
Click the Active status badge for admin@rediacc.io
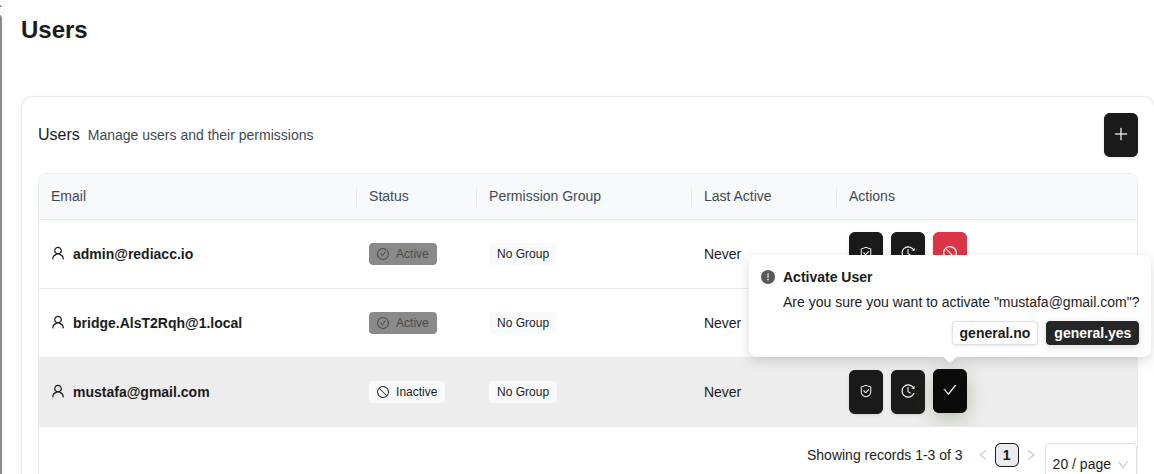click(x=403, y=254)
